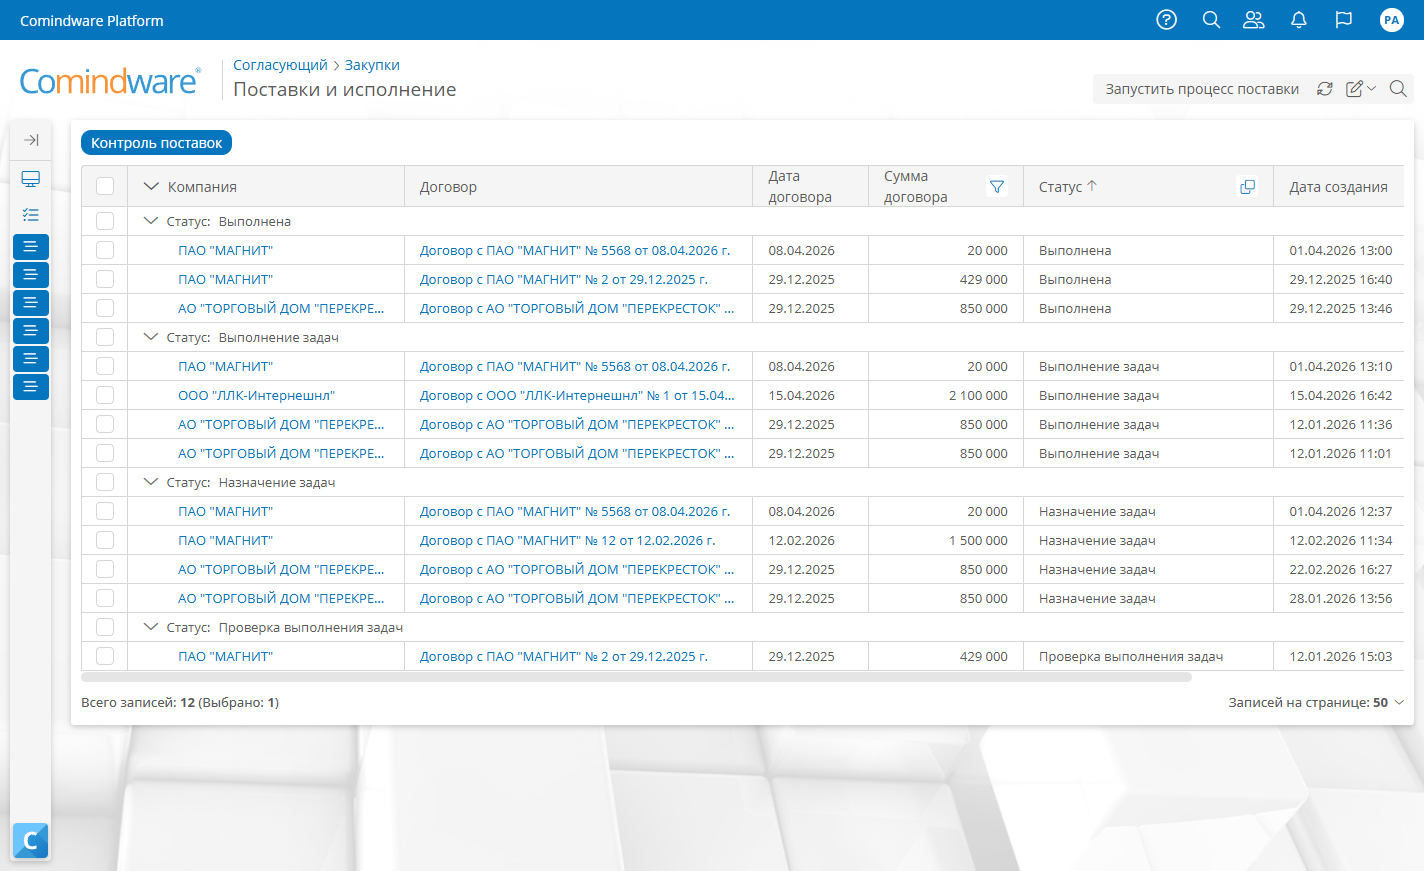This screenshot has width=1424, height=871.
Task: Click the blue C logo at the sidebar bottom
Action: (31, 841)
